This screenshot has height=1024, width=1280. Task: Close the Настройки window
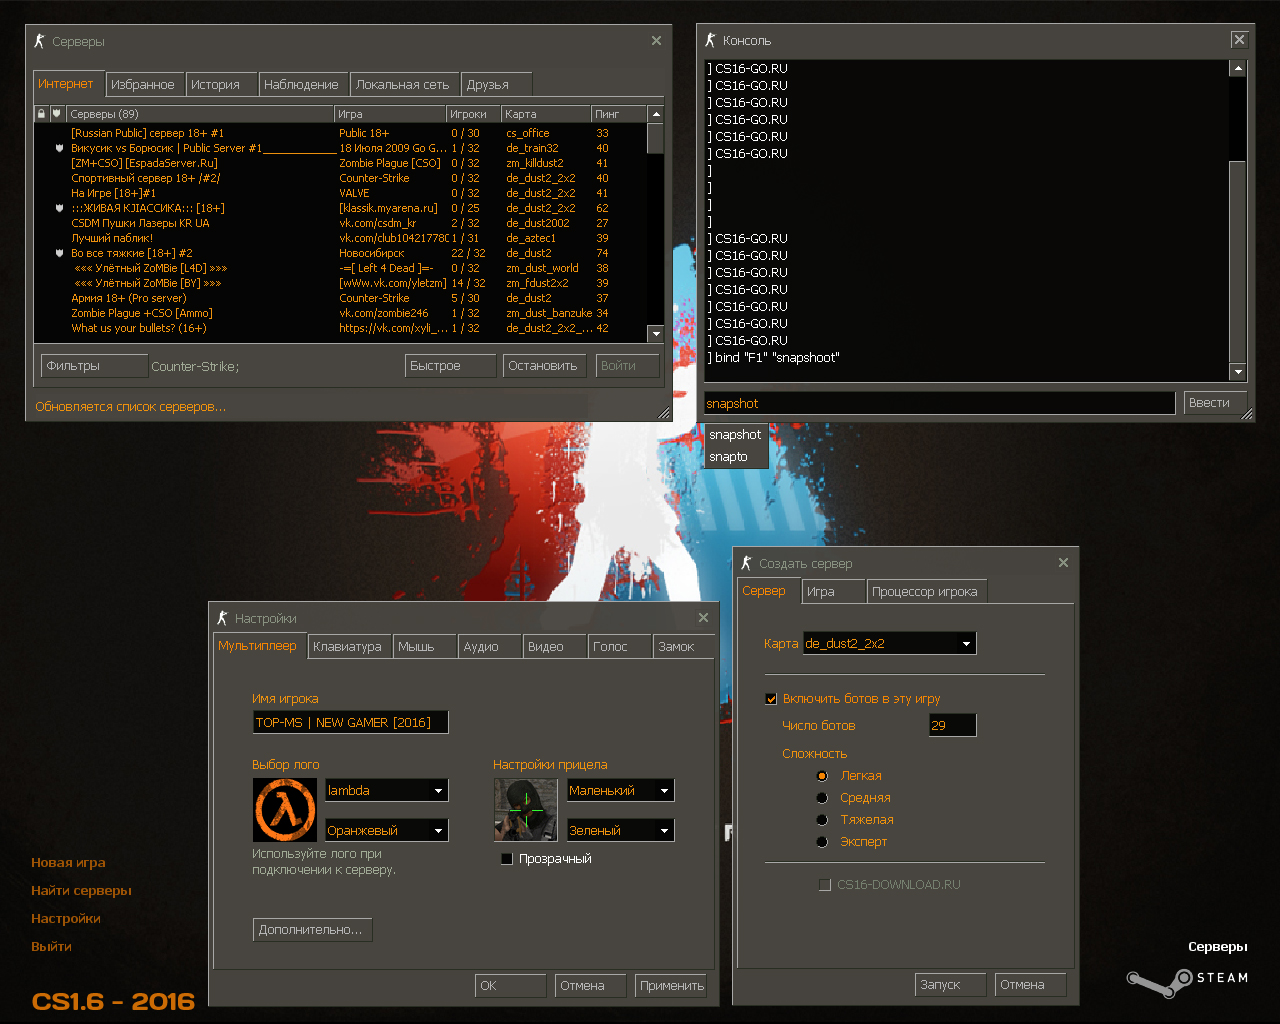tap(703, 618)
